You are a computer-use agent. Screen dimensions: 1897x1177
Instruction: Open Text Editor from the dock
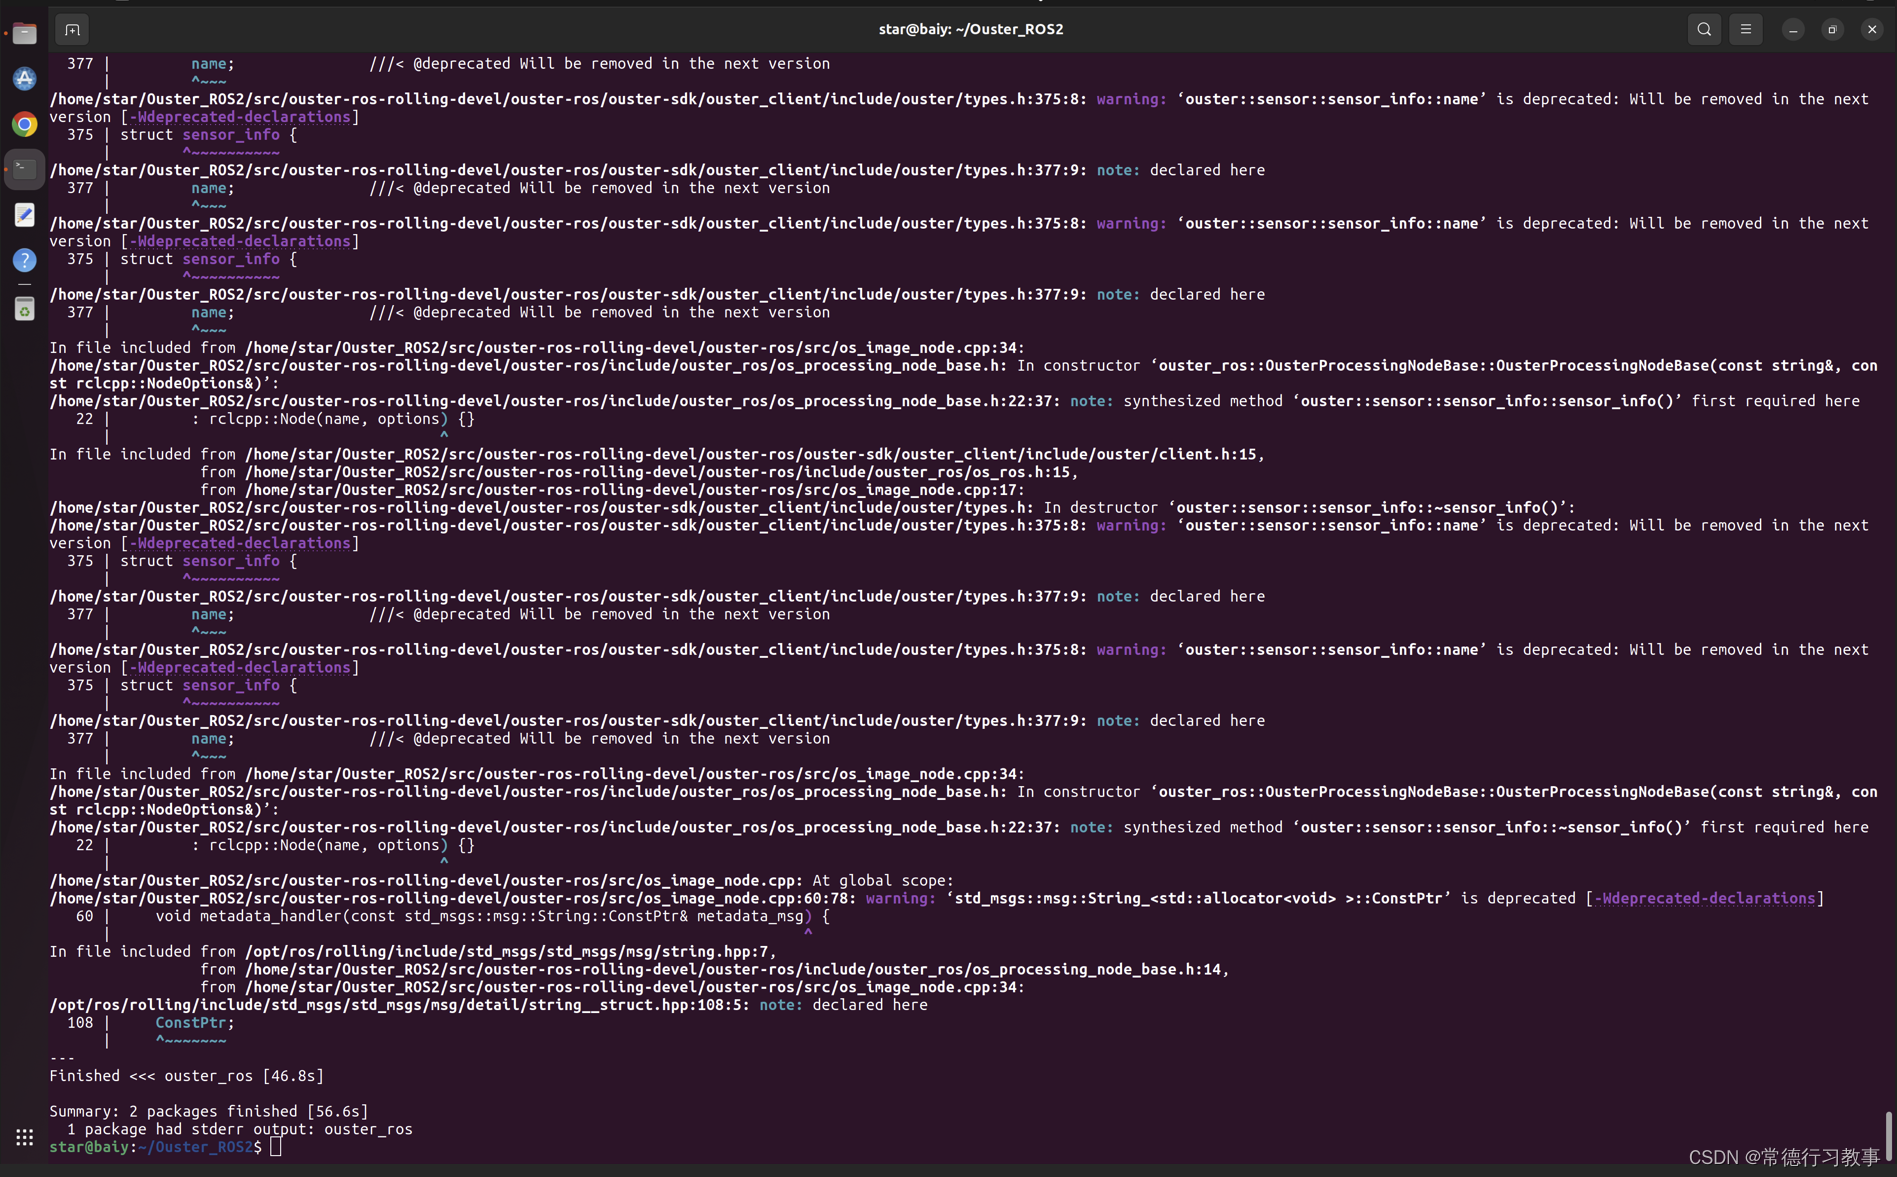tap(24, 214)
